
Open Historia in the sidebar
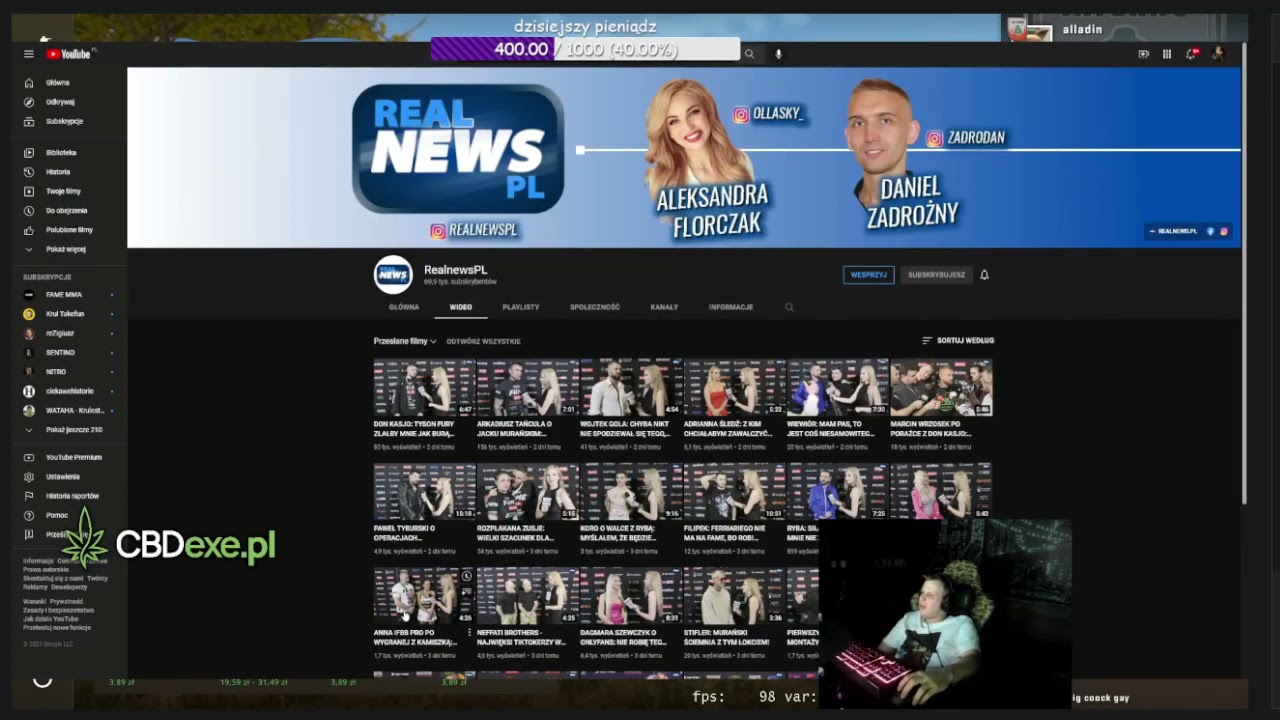(x=58, y=172)
